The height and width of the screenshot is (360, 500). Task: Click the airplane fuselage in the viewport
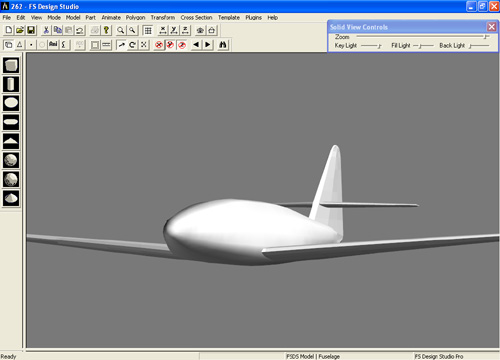[250, 230]
